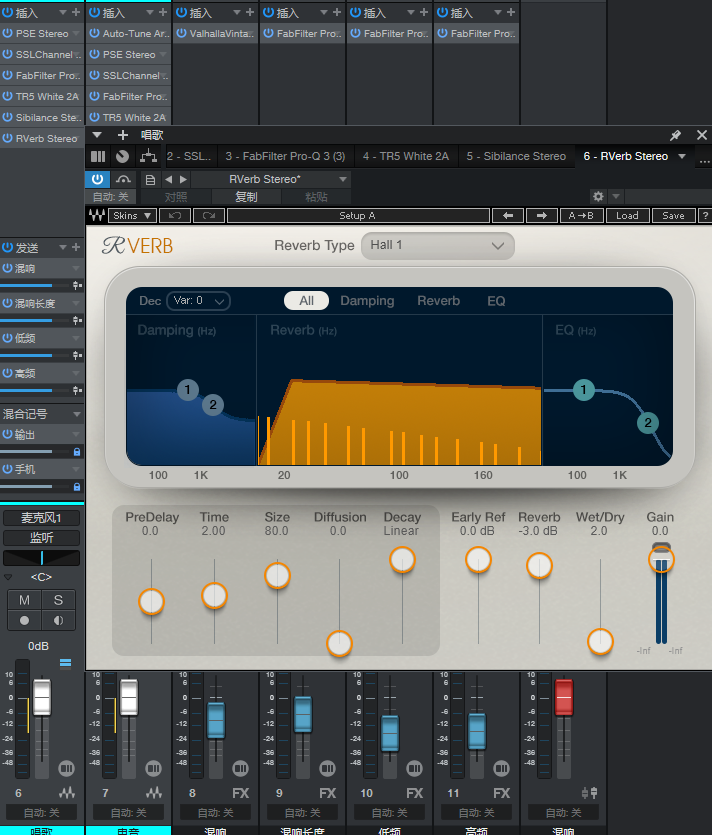The width and height of the screenshot is (712, 835).
Task: Undo last change in Waves toolbar
Action: tap(175, 215)
